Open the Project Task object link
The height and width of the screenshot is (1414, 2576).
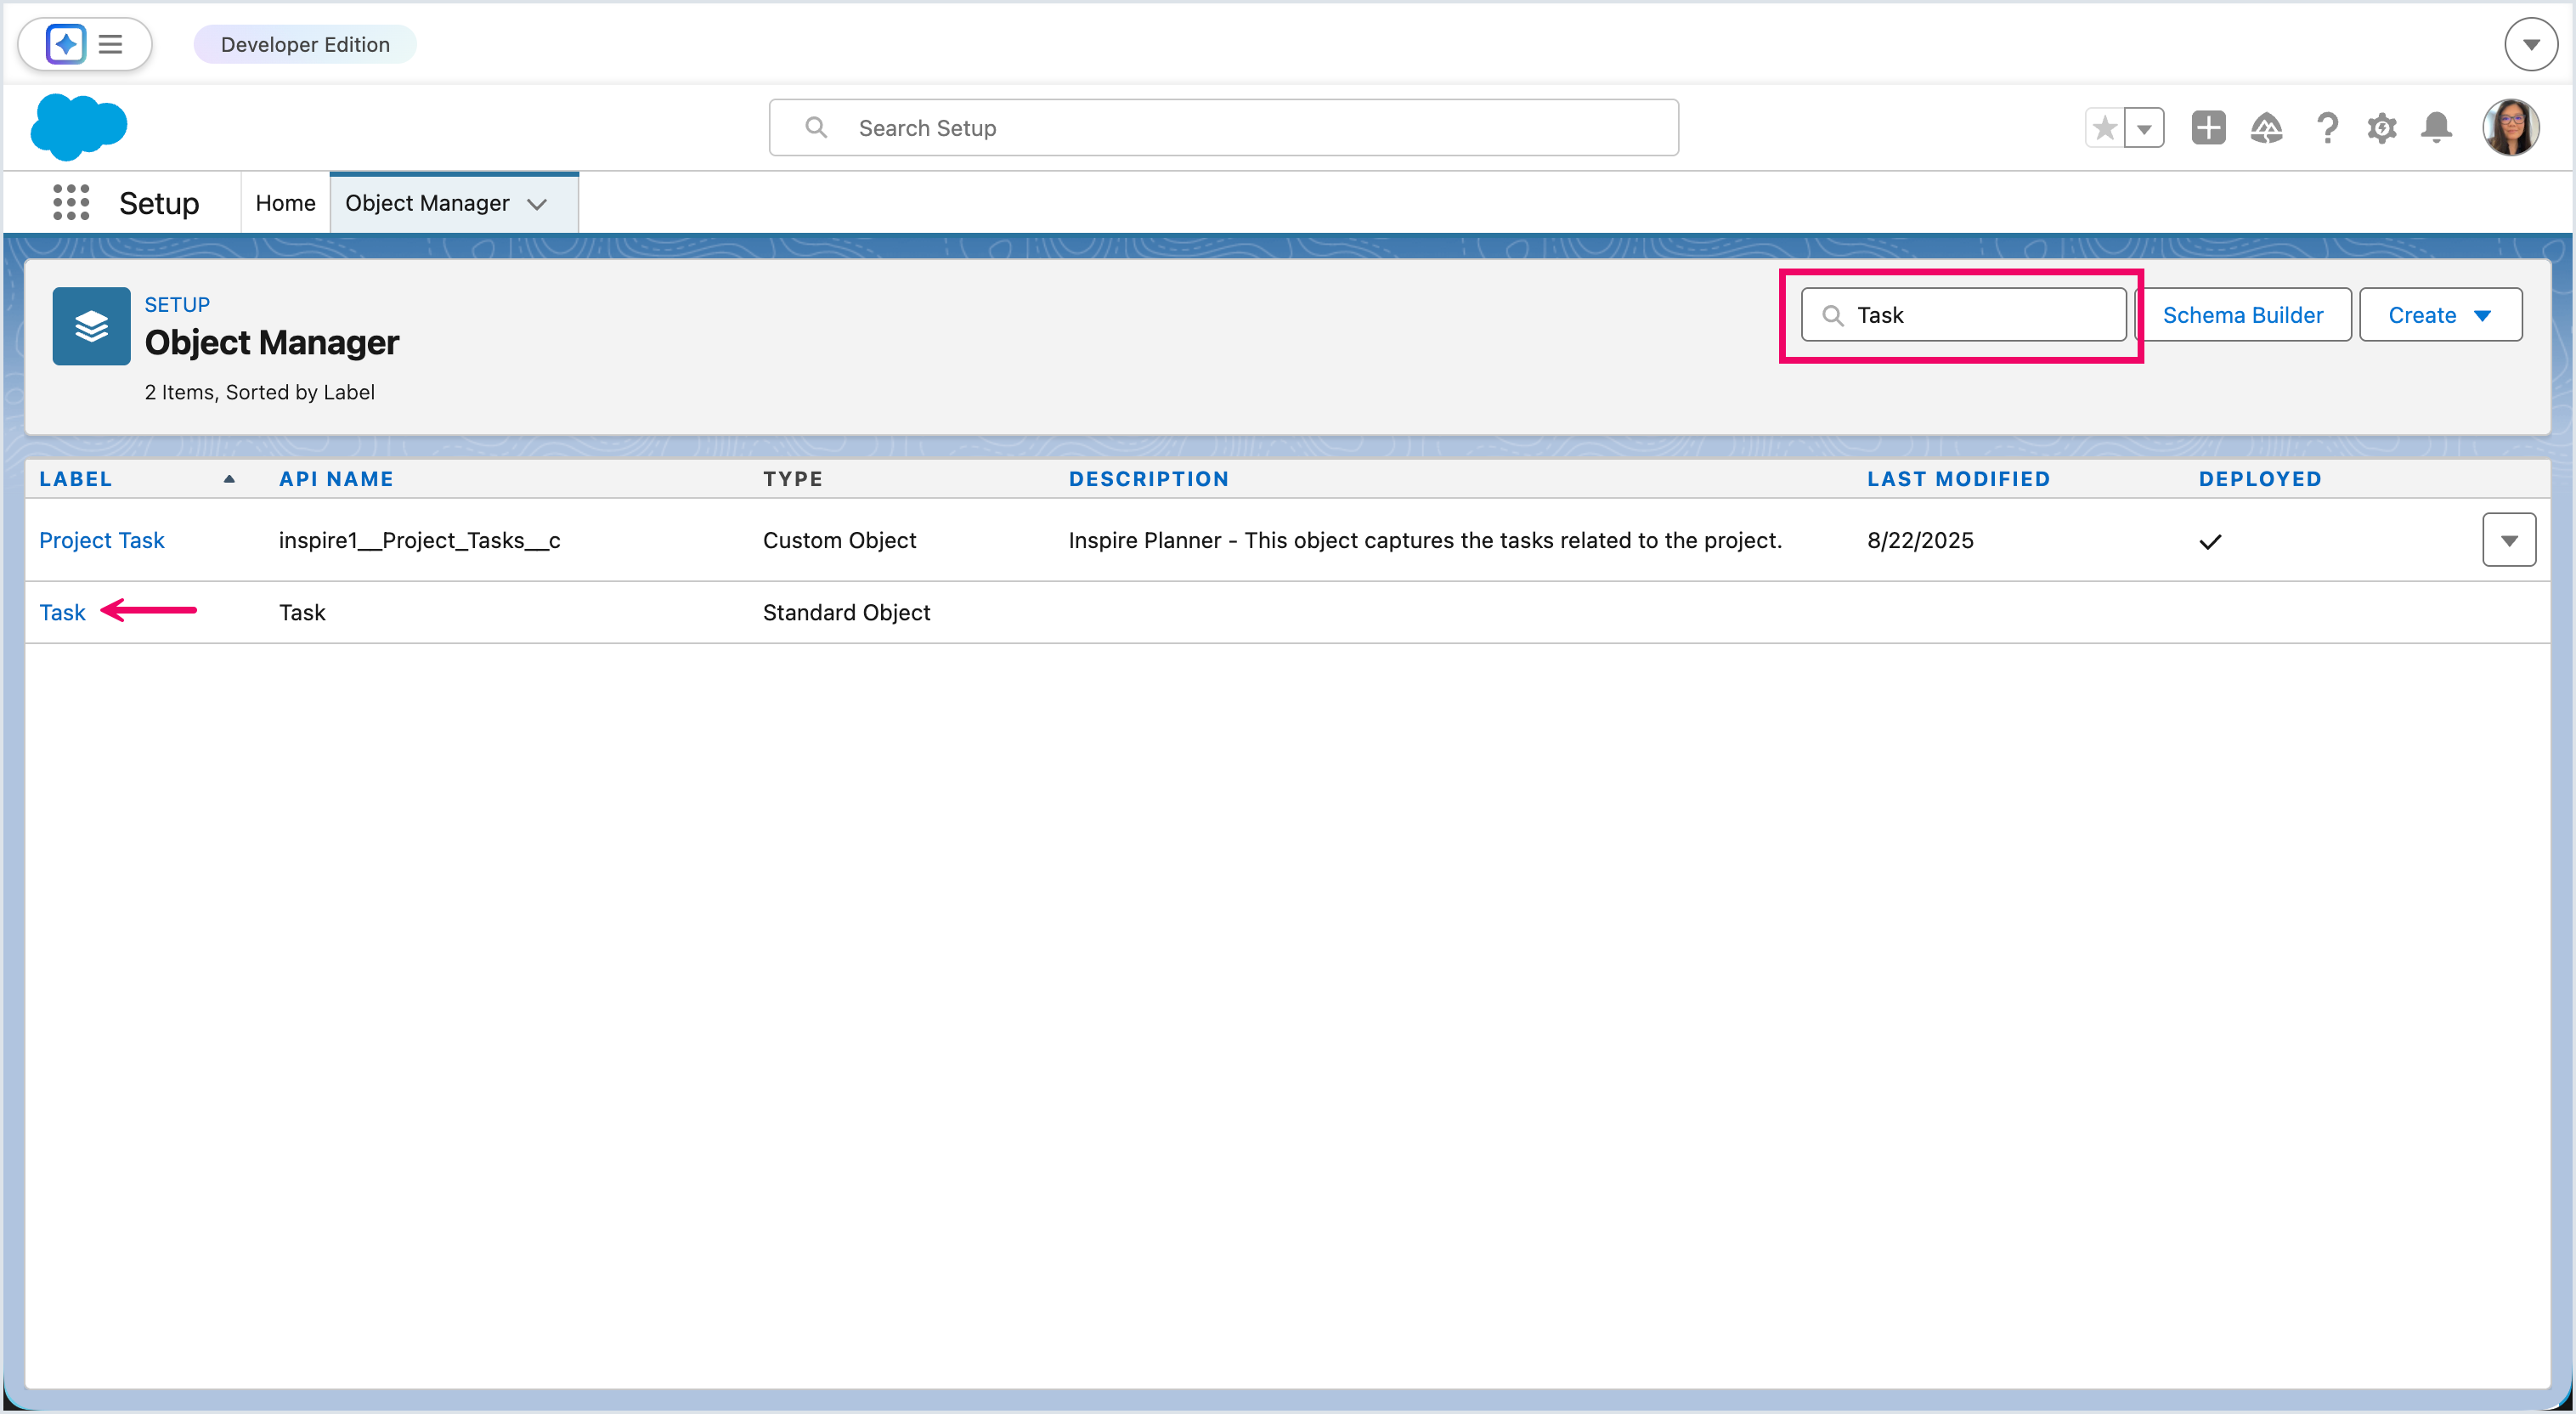(101, 540)
